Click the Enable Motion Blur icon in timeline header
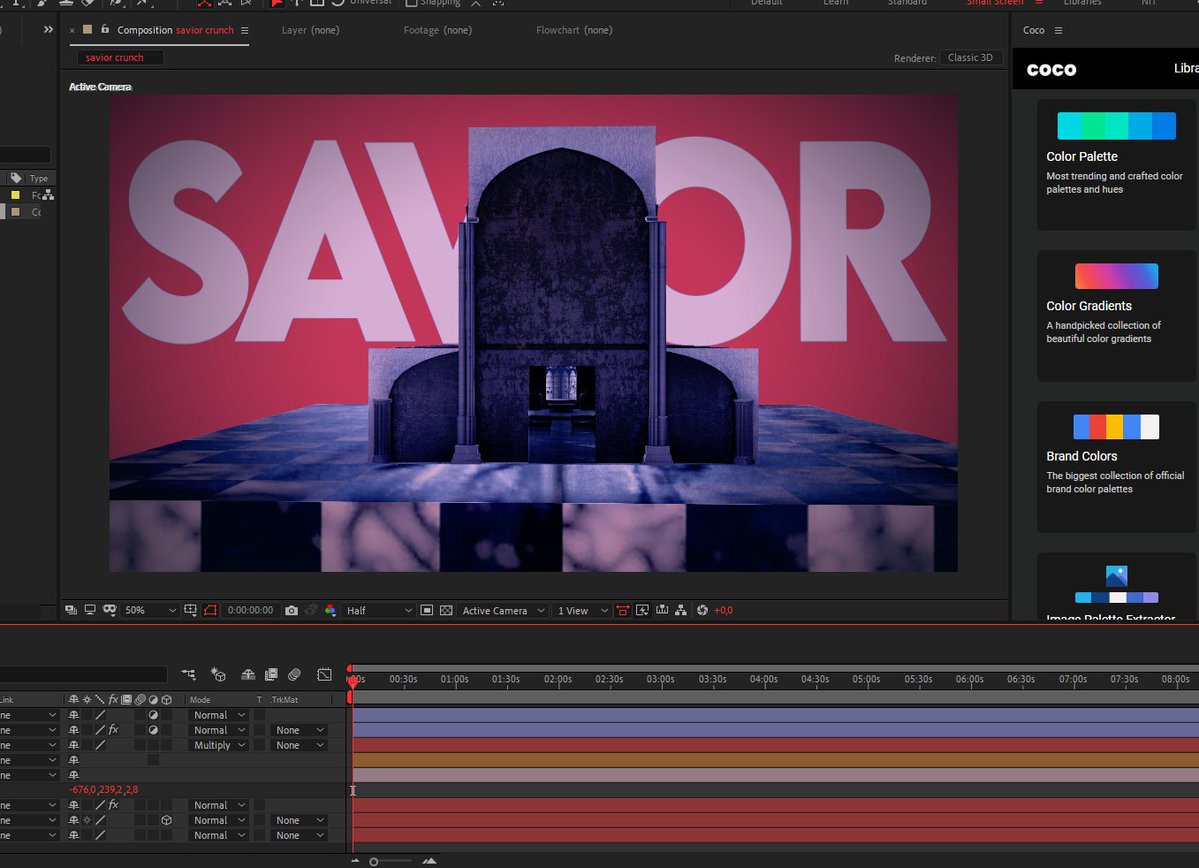 click(x=294, y=675)
